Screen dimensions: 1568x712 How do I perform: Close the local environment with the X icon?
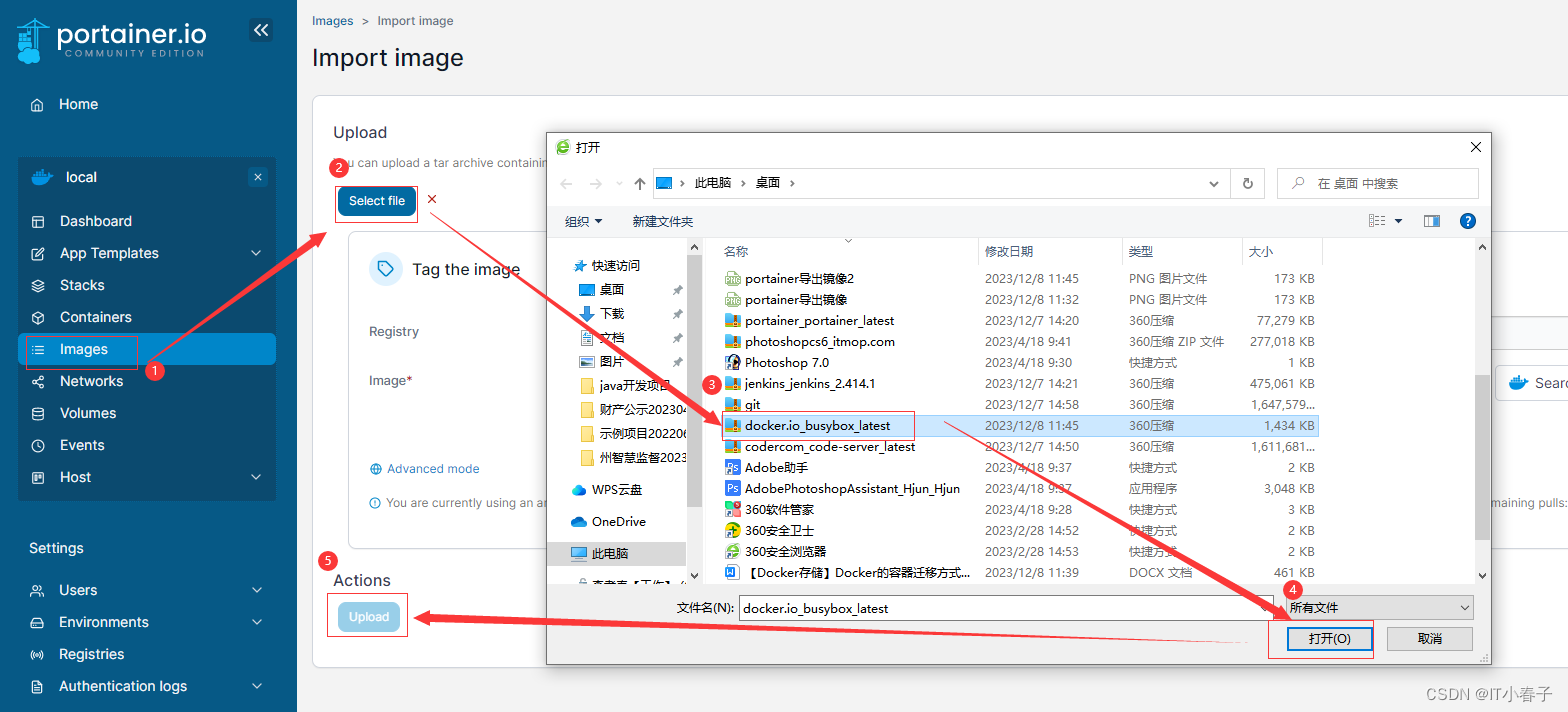(x=258, y=177)
